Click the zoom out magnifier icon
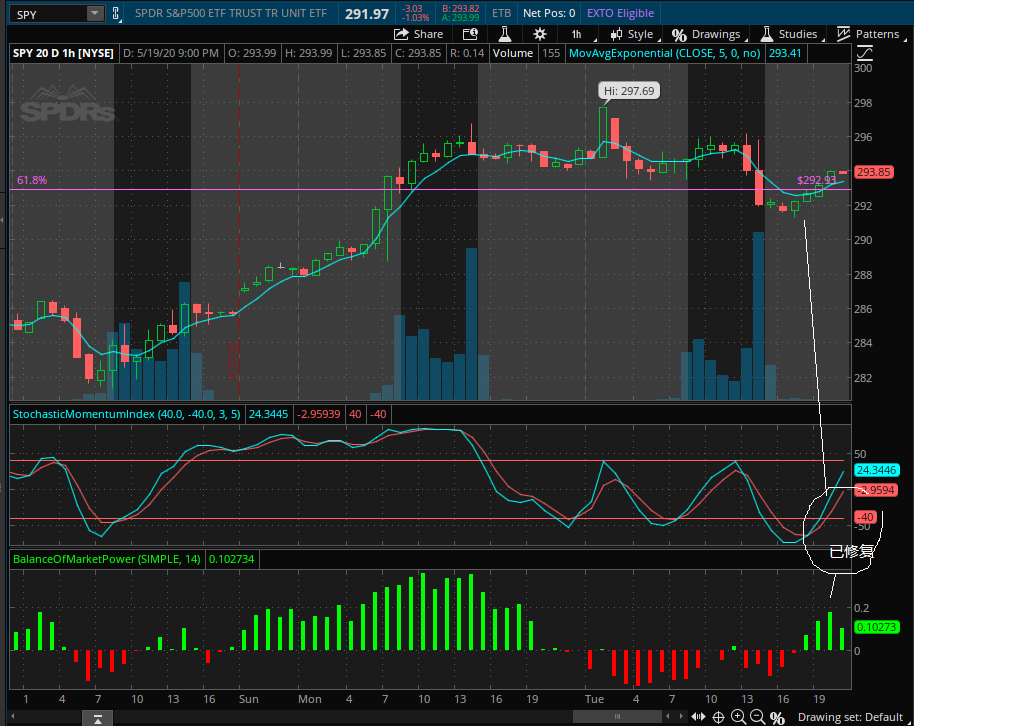1035x726 pixels. click(758, 717)
